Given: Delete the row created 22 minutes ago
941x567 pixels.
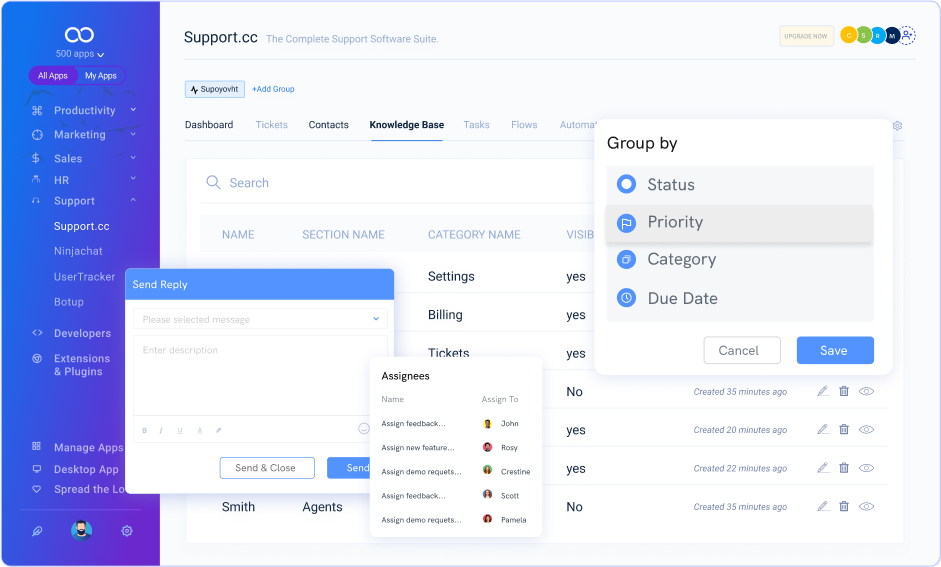Looking at the screenshot, I should 844,468.
